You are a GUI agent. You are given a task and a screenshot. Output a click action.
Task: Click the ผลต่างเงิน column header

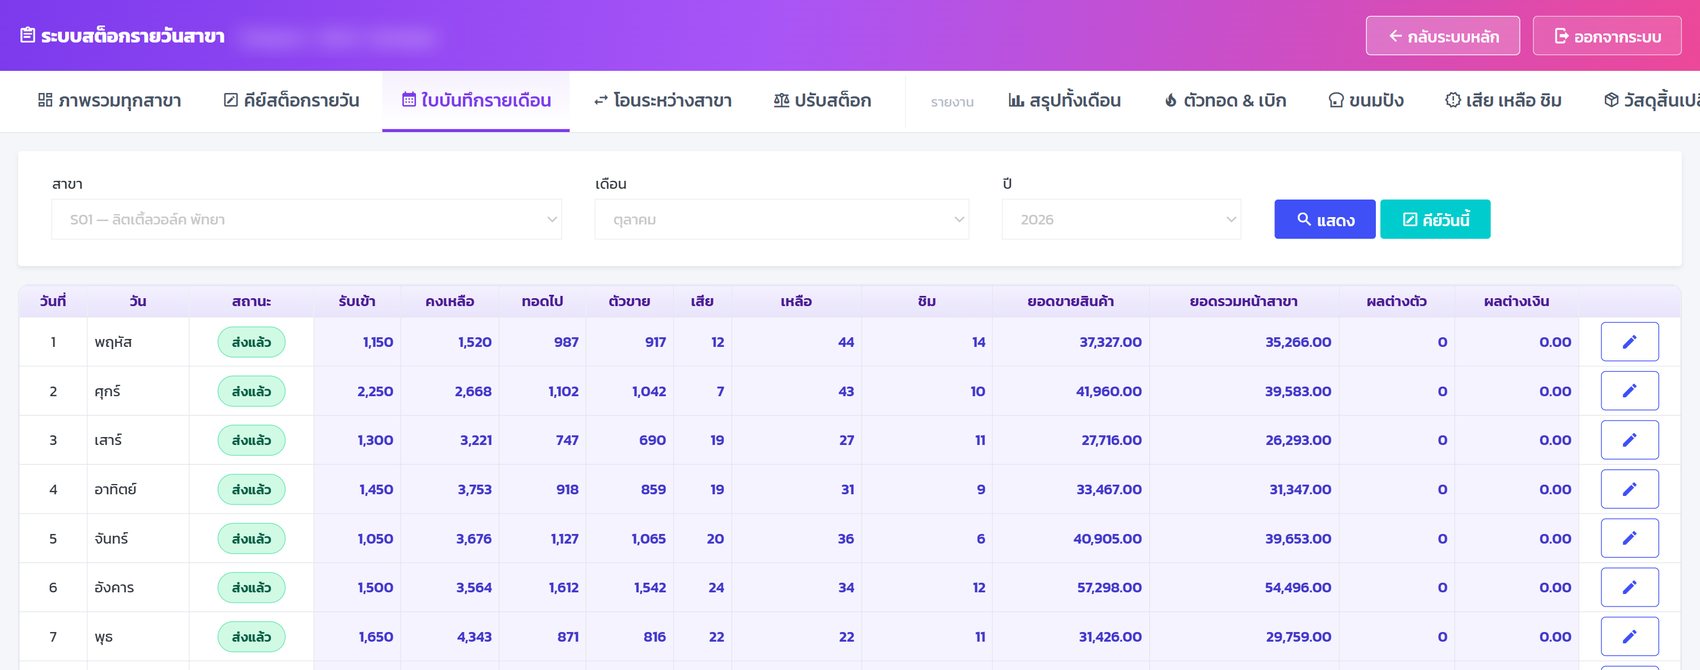coord(1516,301)
